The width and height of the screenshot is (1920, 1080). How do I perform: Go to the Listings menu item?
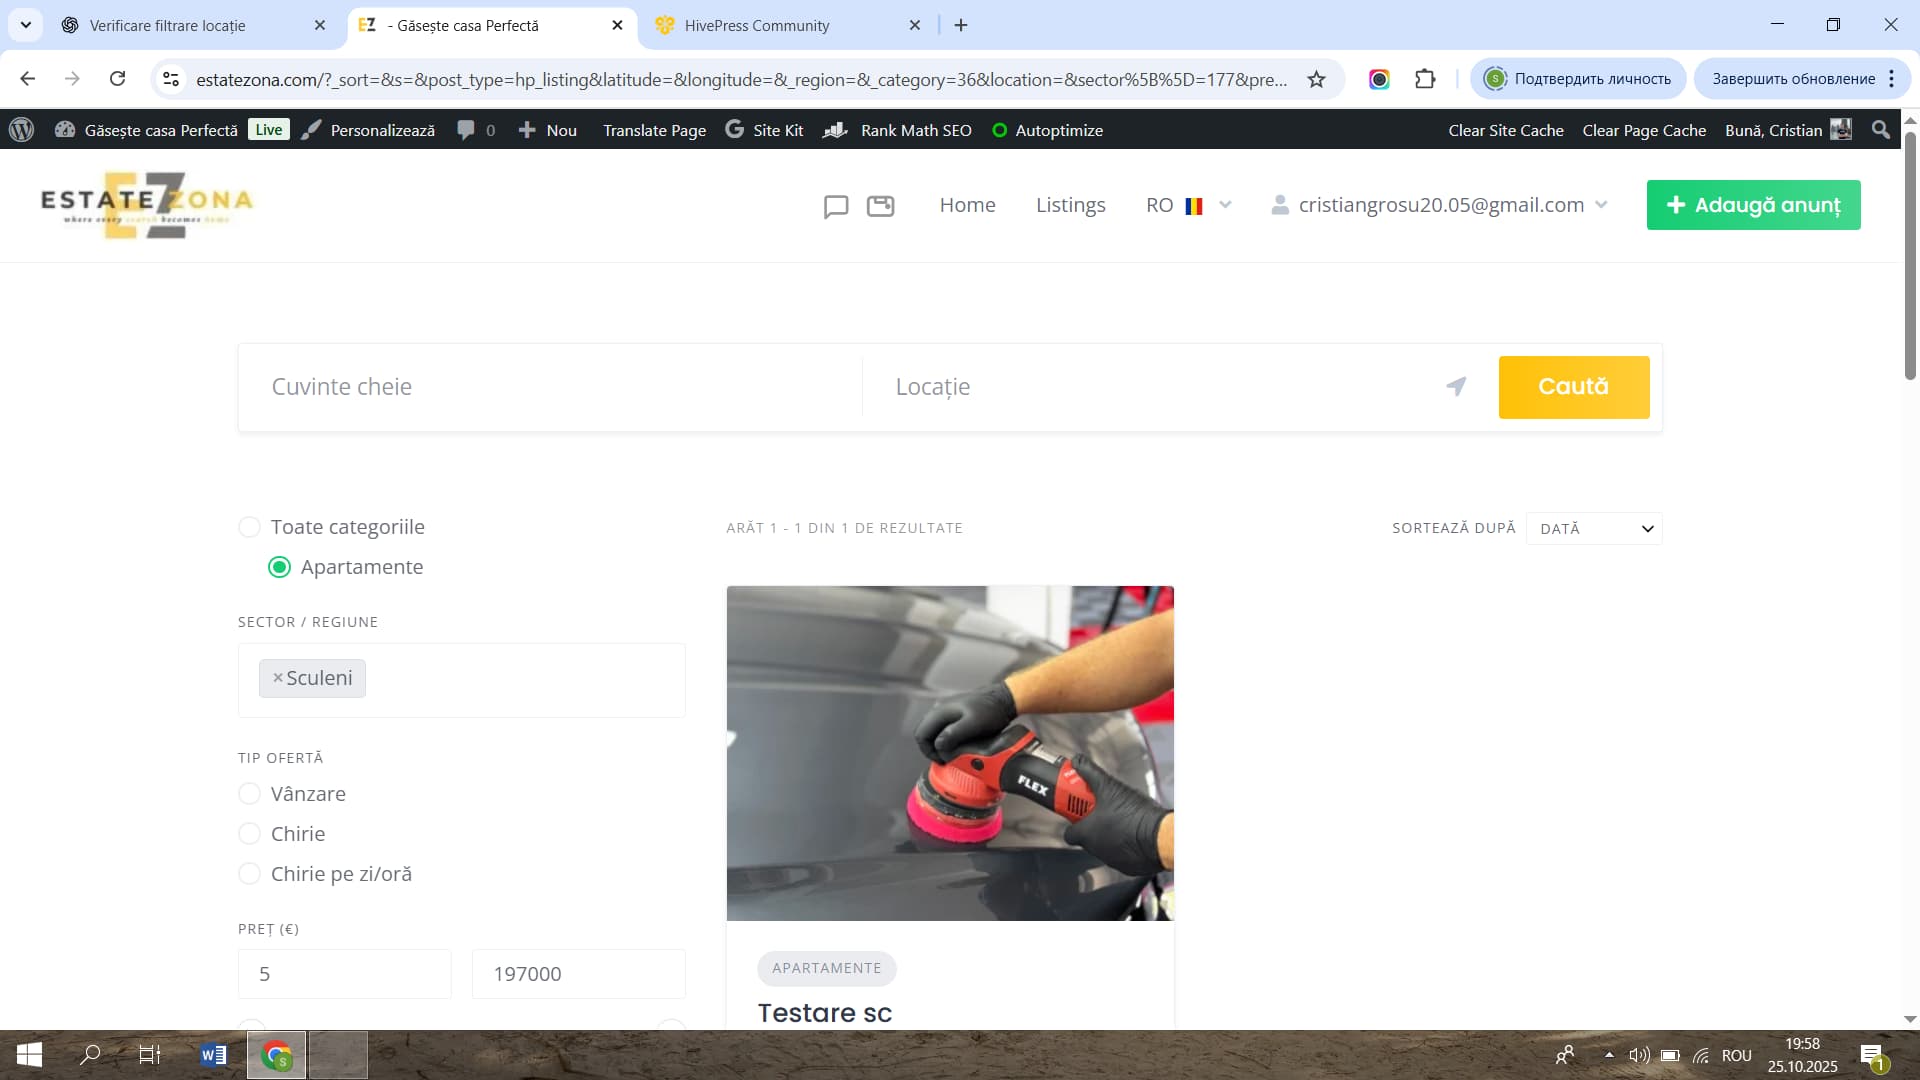(1070, 205)
